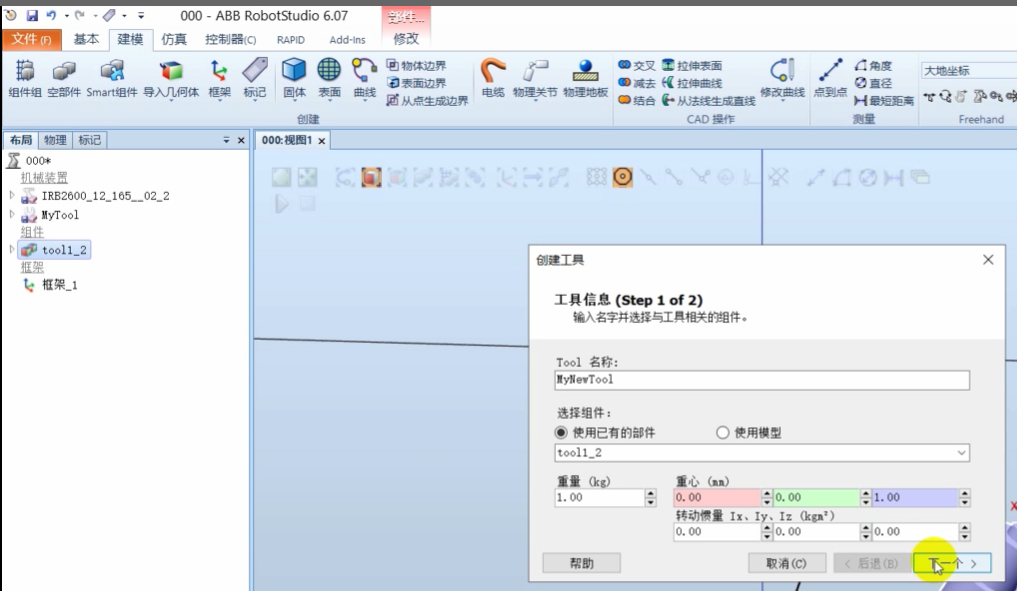Click the 帮助 (Help) button

point(581,563)
